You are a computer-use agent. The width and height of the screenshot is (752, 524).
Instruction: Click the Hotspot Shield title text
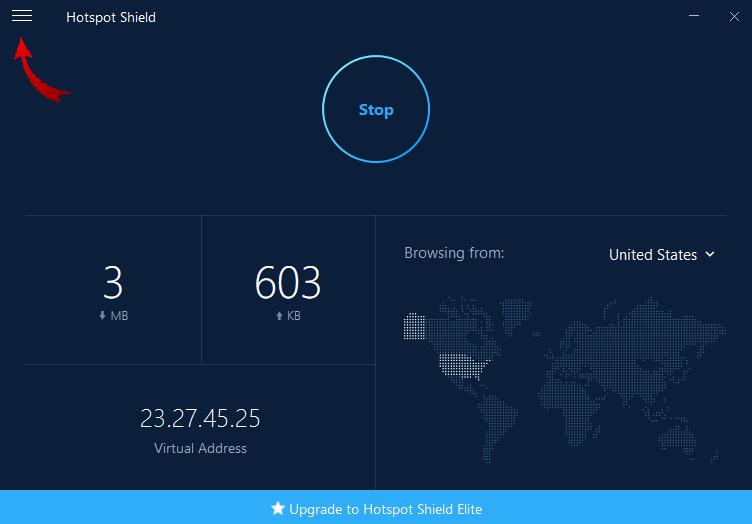point(111,17)
